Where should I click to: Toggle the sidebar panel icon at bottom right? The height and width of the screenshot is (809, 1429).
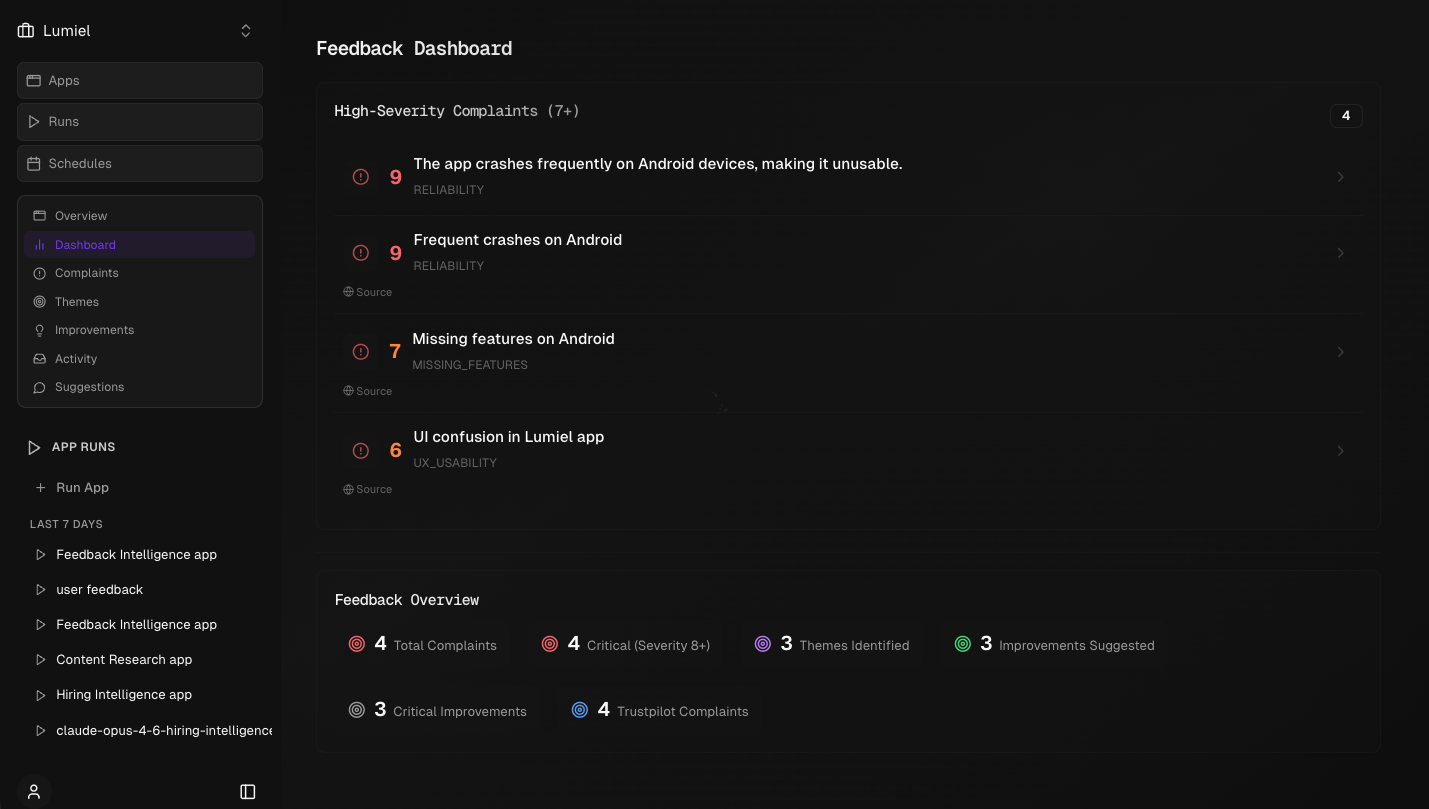tap(247, 791)
